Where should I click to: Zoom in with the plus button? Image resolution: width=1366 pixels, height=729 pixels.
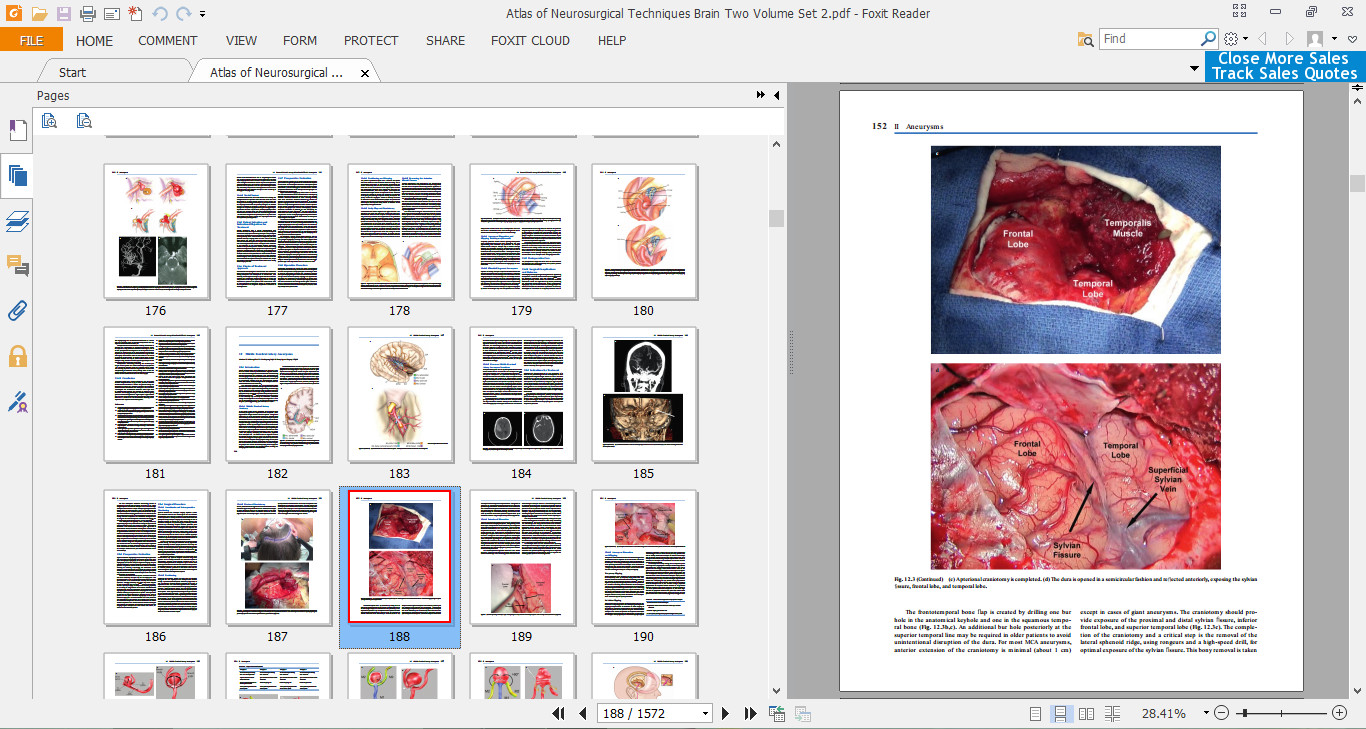pos(1340,713)
